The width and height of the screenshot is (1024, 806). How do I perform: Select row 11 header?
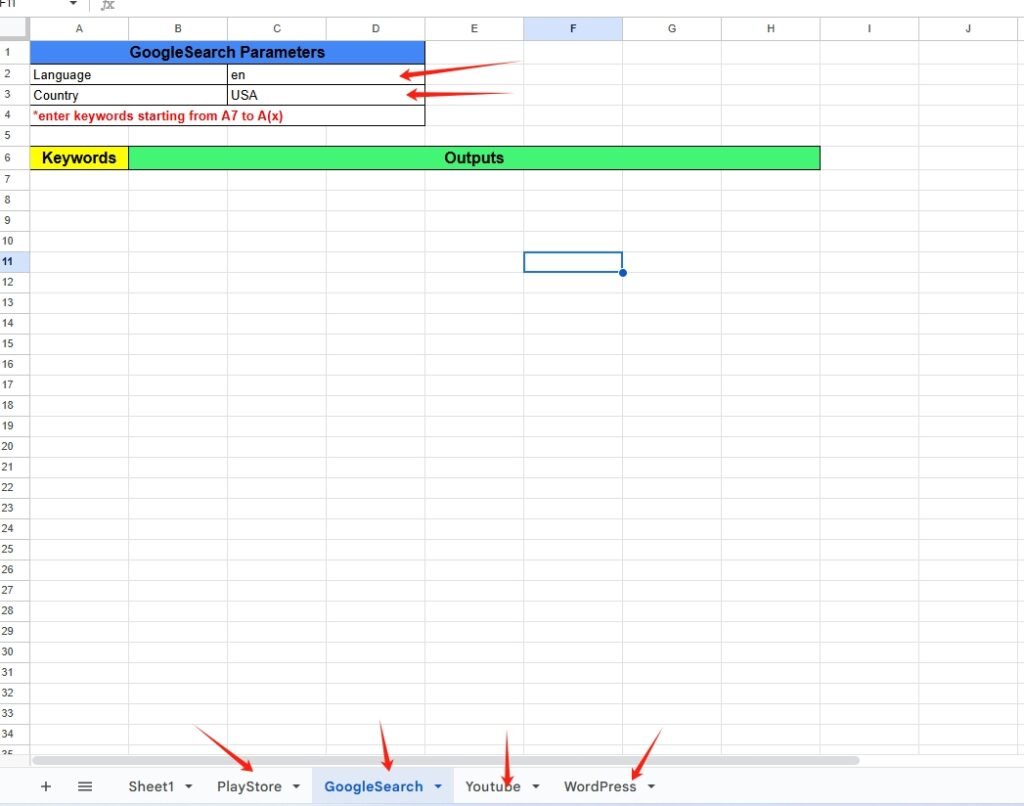pos(14,262)
